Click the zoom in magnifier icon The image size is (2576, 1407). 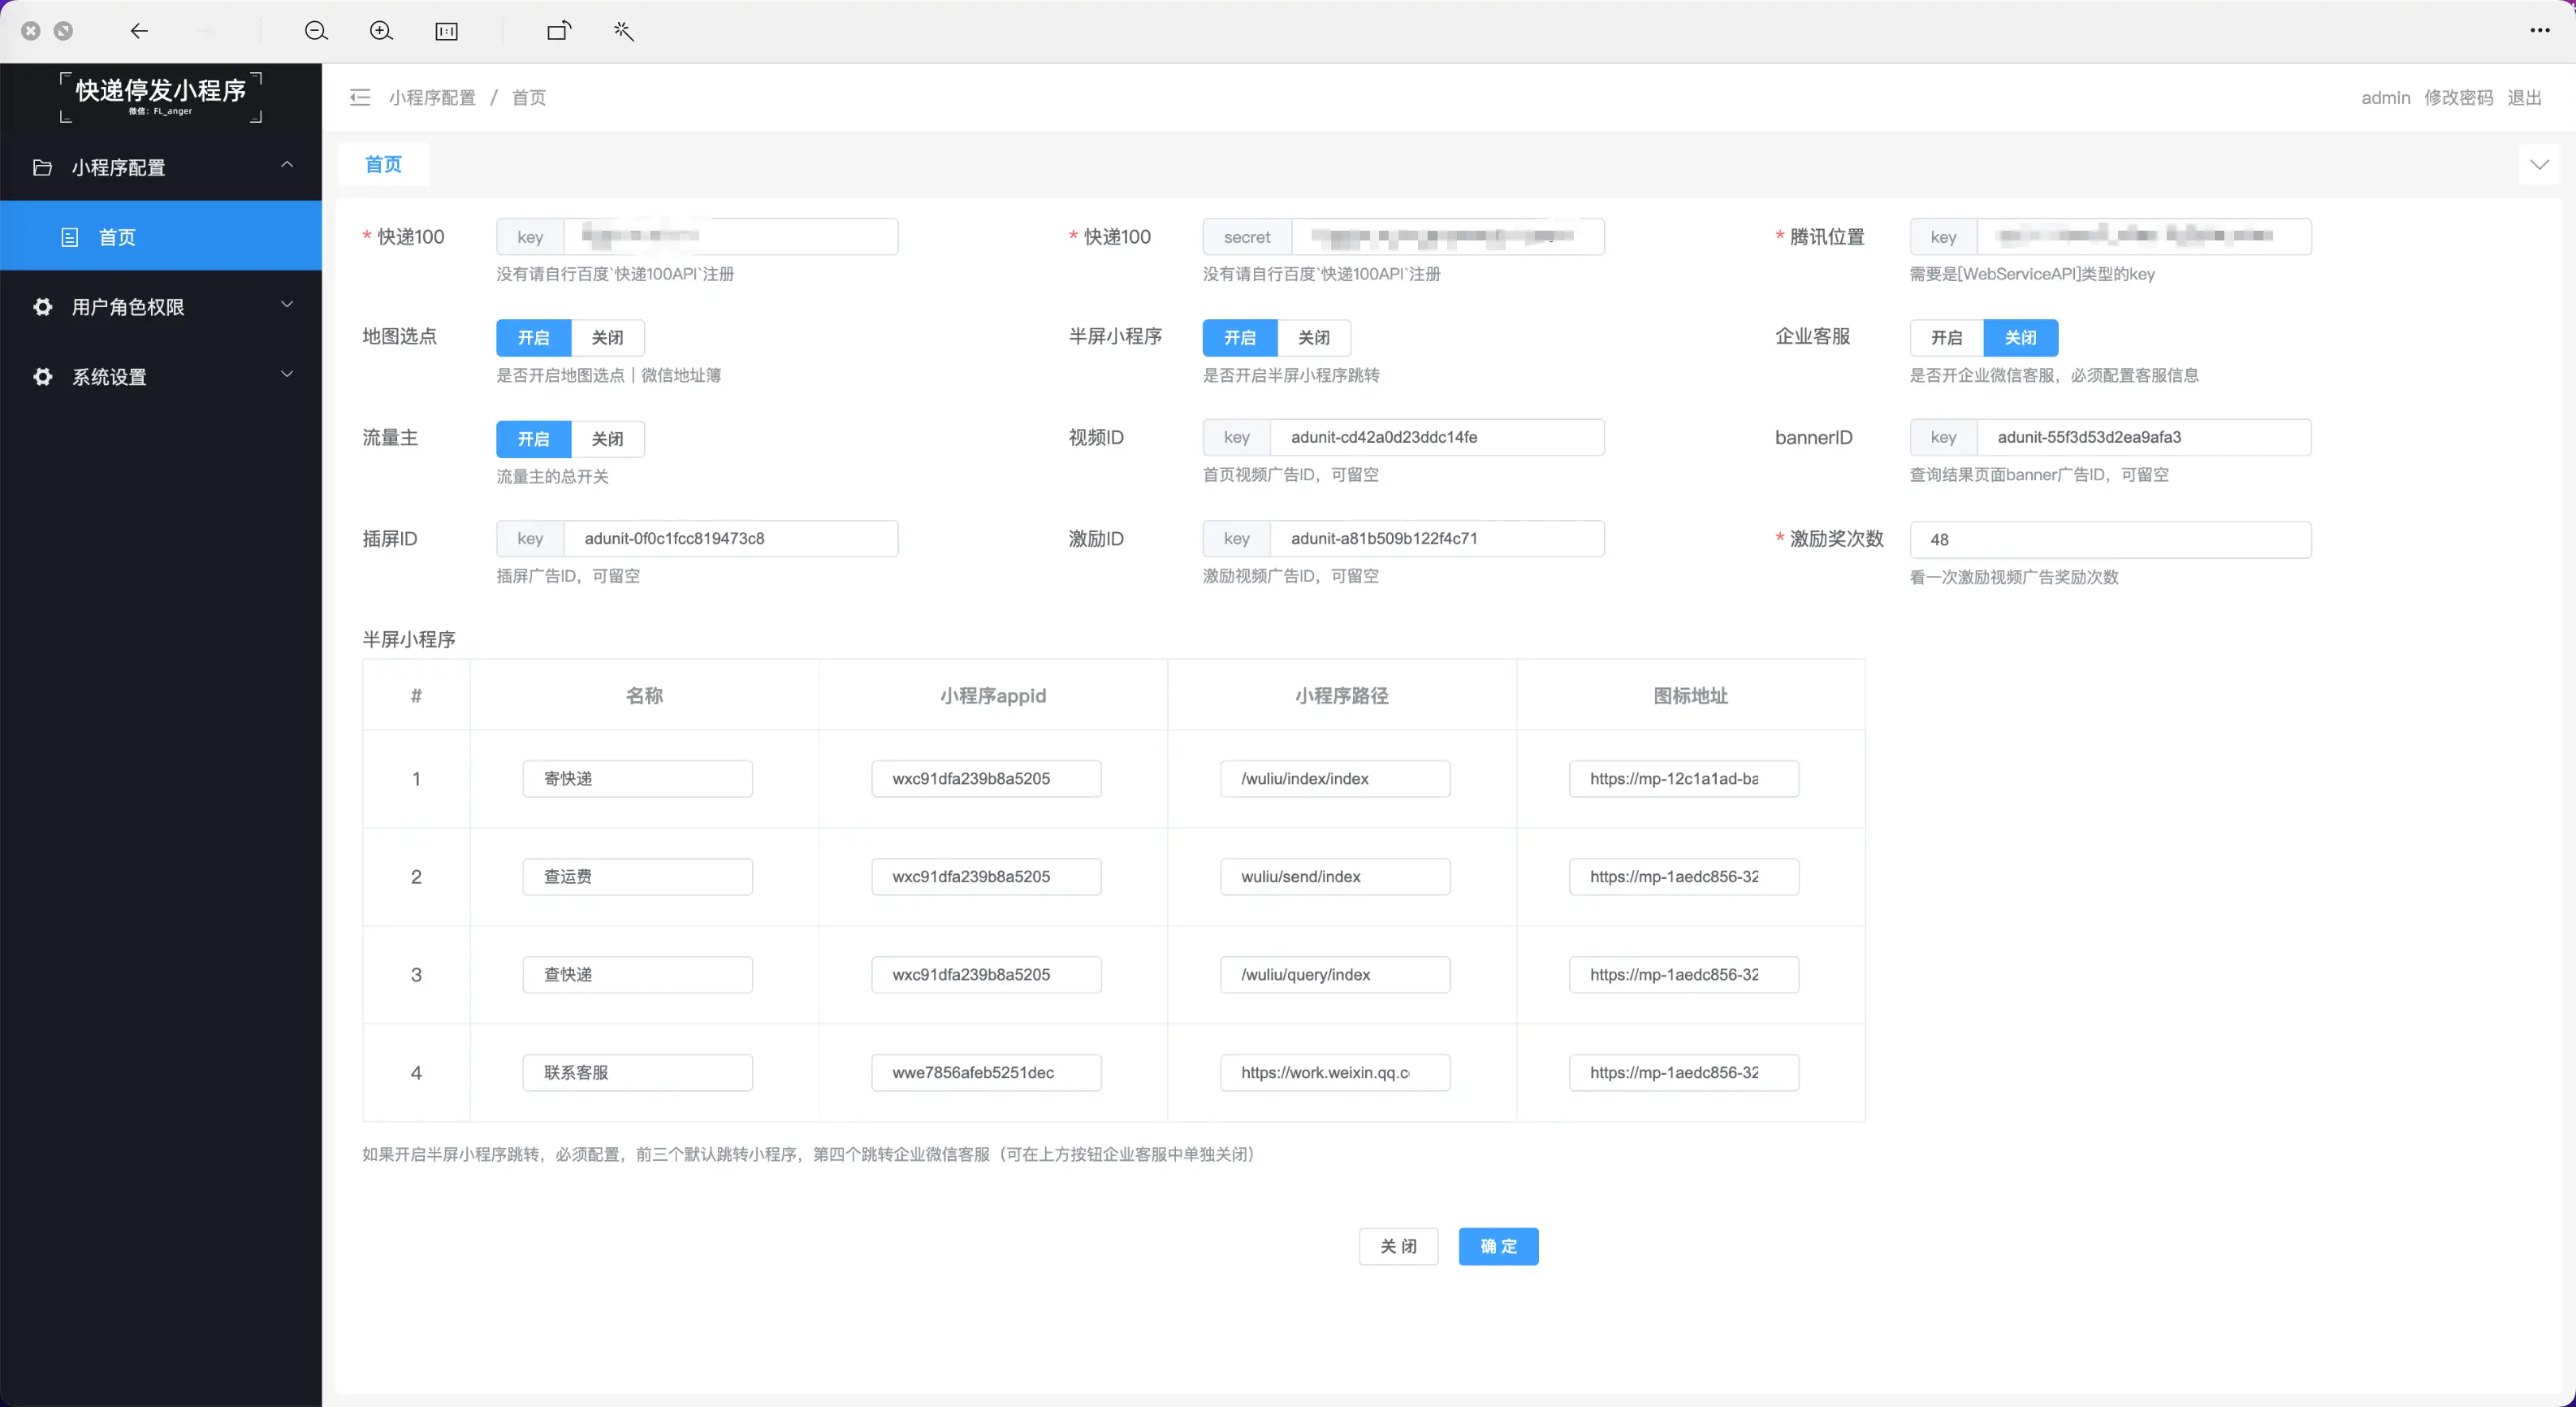(x=381, y=31)
